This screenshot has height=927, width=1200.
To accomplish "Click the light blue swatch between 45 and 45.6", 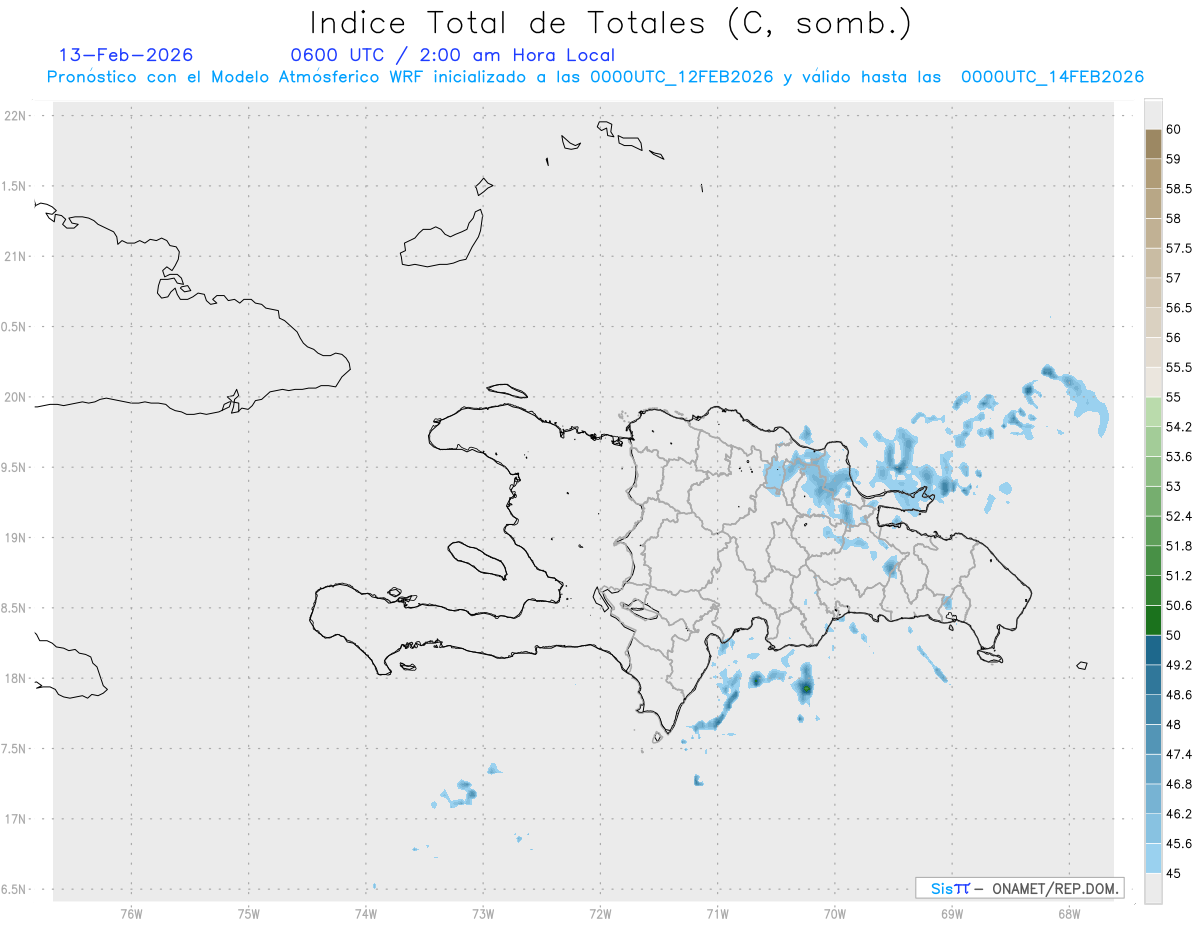I will [x=1153, y=858].
